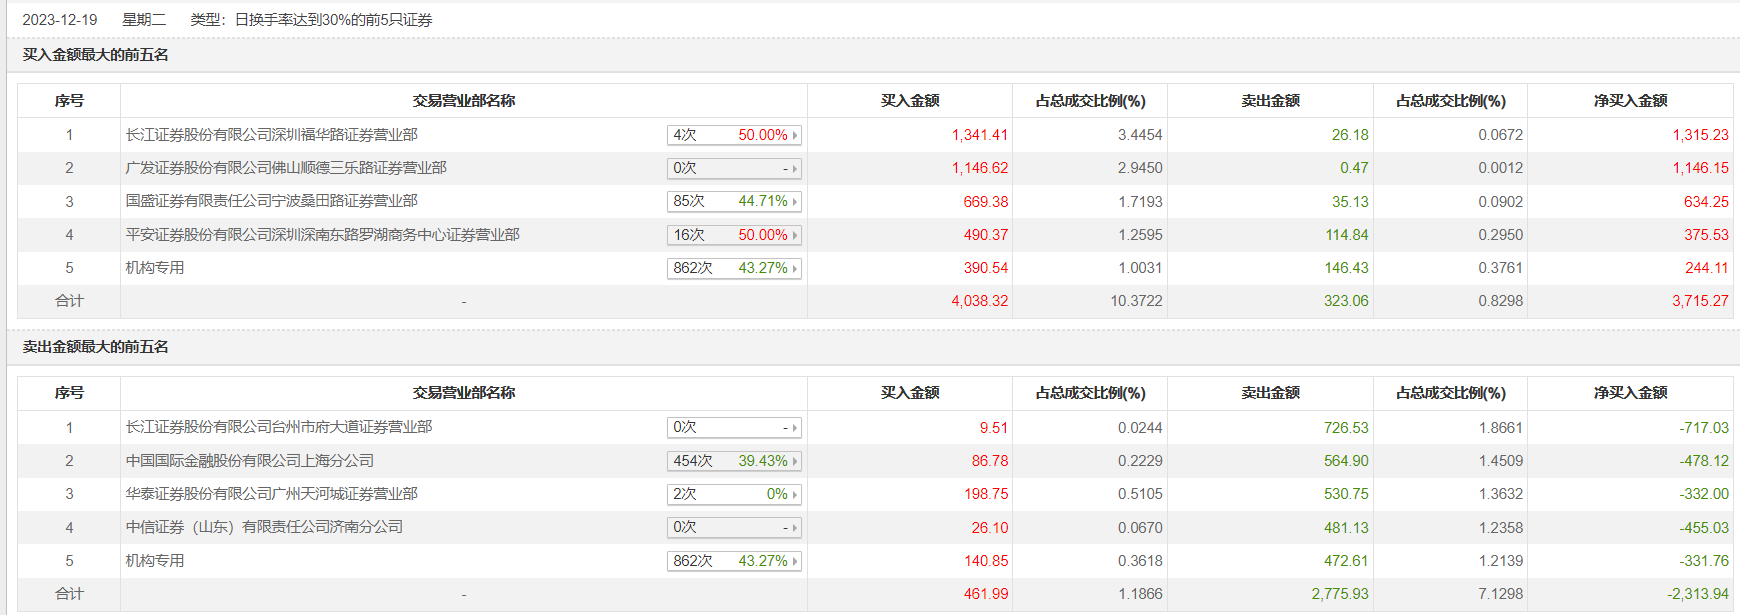Open 长江证券深圳福华路证券营业部 link
1740x615 pixels.
point(271,135)
